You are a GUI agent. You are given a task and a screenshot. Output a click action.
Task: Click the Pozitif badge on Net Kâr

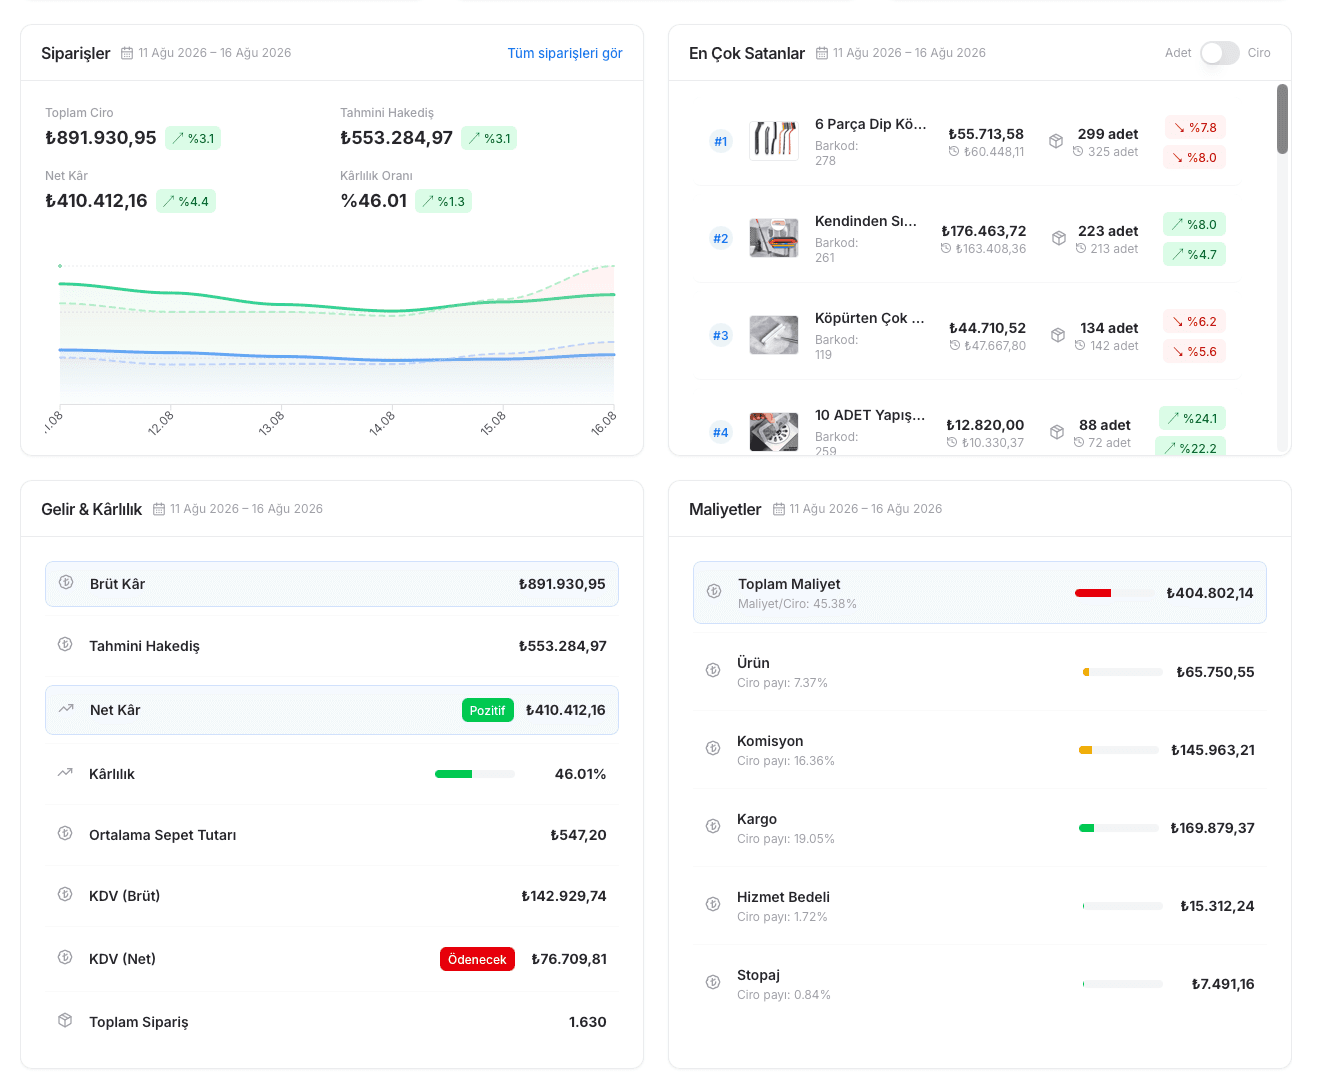tap(488, 710)
